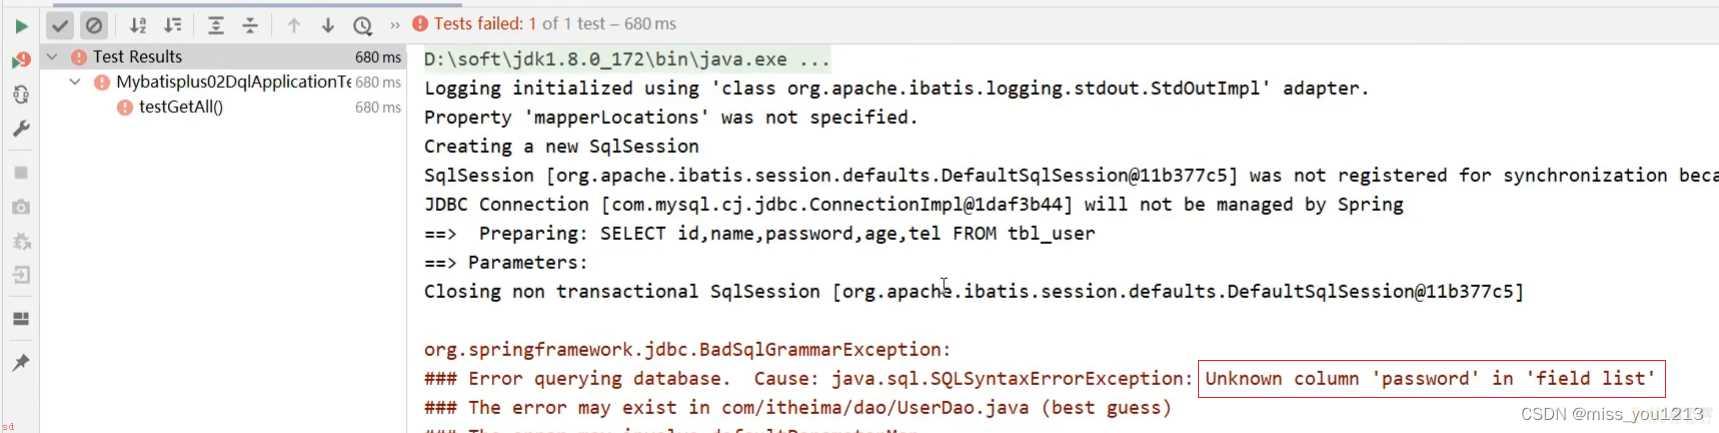Open run configuration wrench settings

(21, 129)
